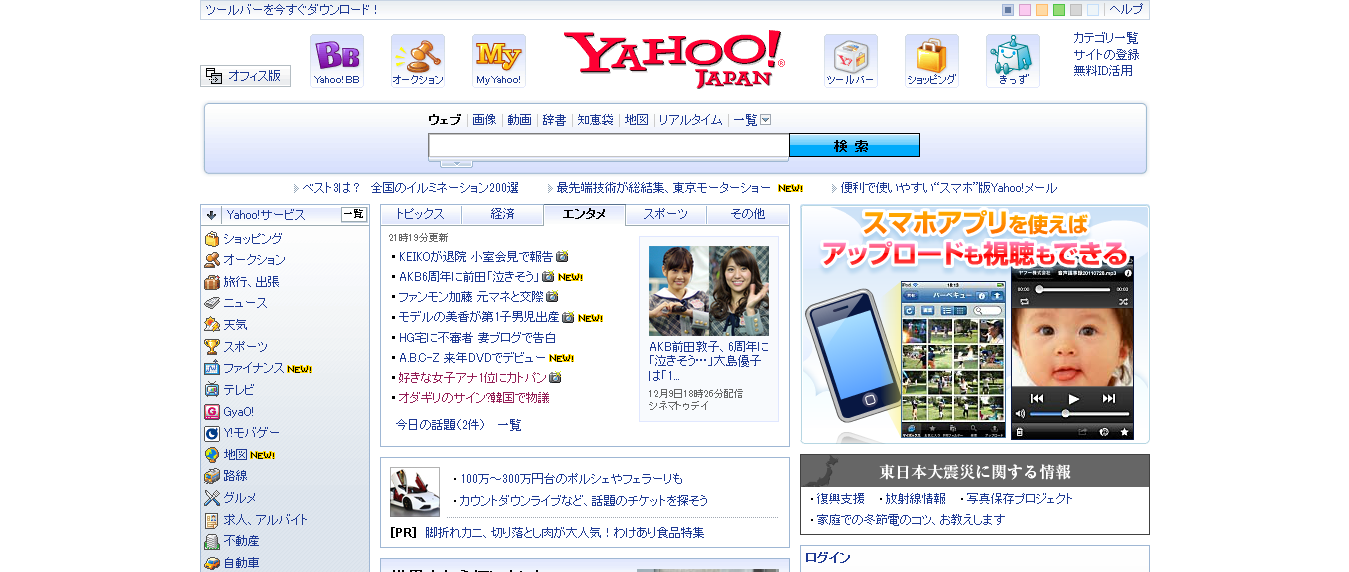Click the 天気 sidebar icon
This screenshot has height=572, width=1349.
212,325
